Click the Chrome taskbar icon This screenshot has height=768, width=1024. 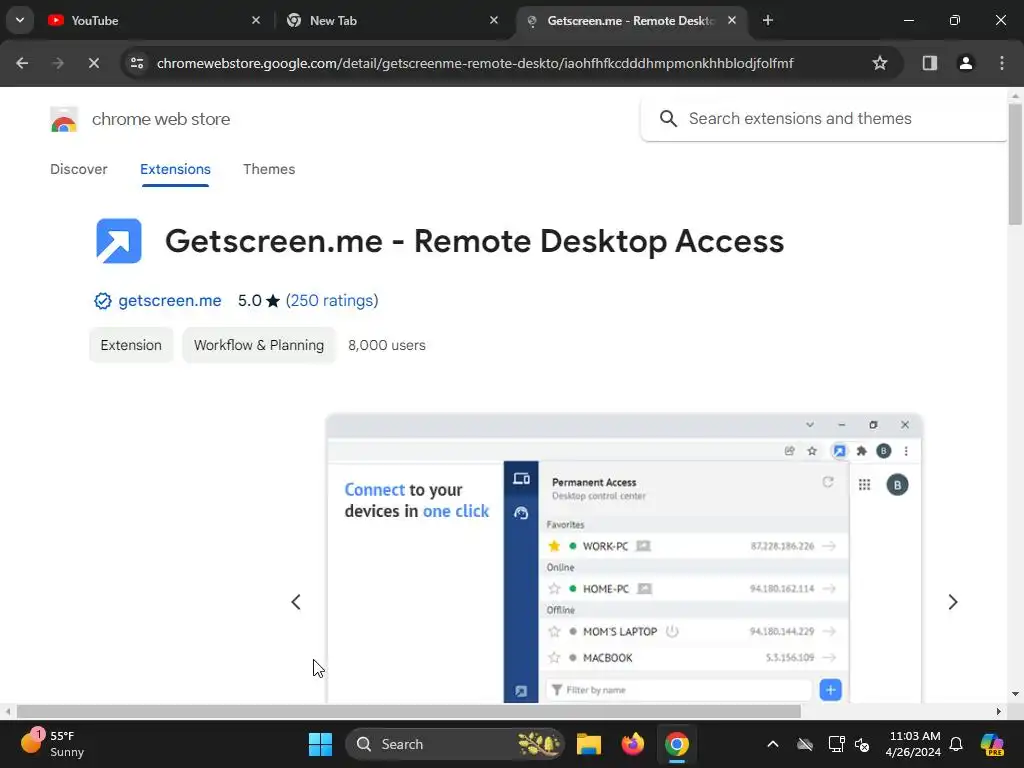[677, 744]
